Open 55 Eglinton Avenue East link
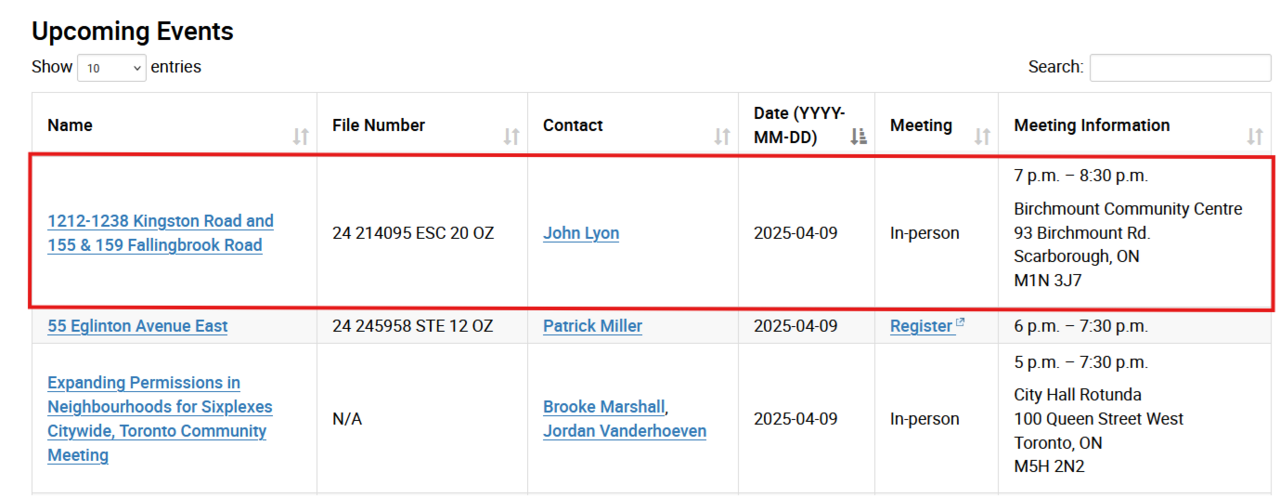 point(137,326)
